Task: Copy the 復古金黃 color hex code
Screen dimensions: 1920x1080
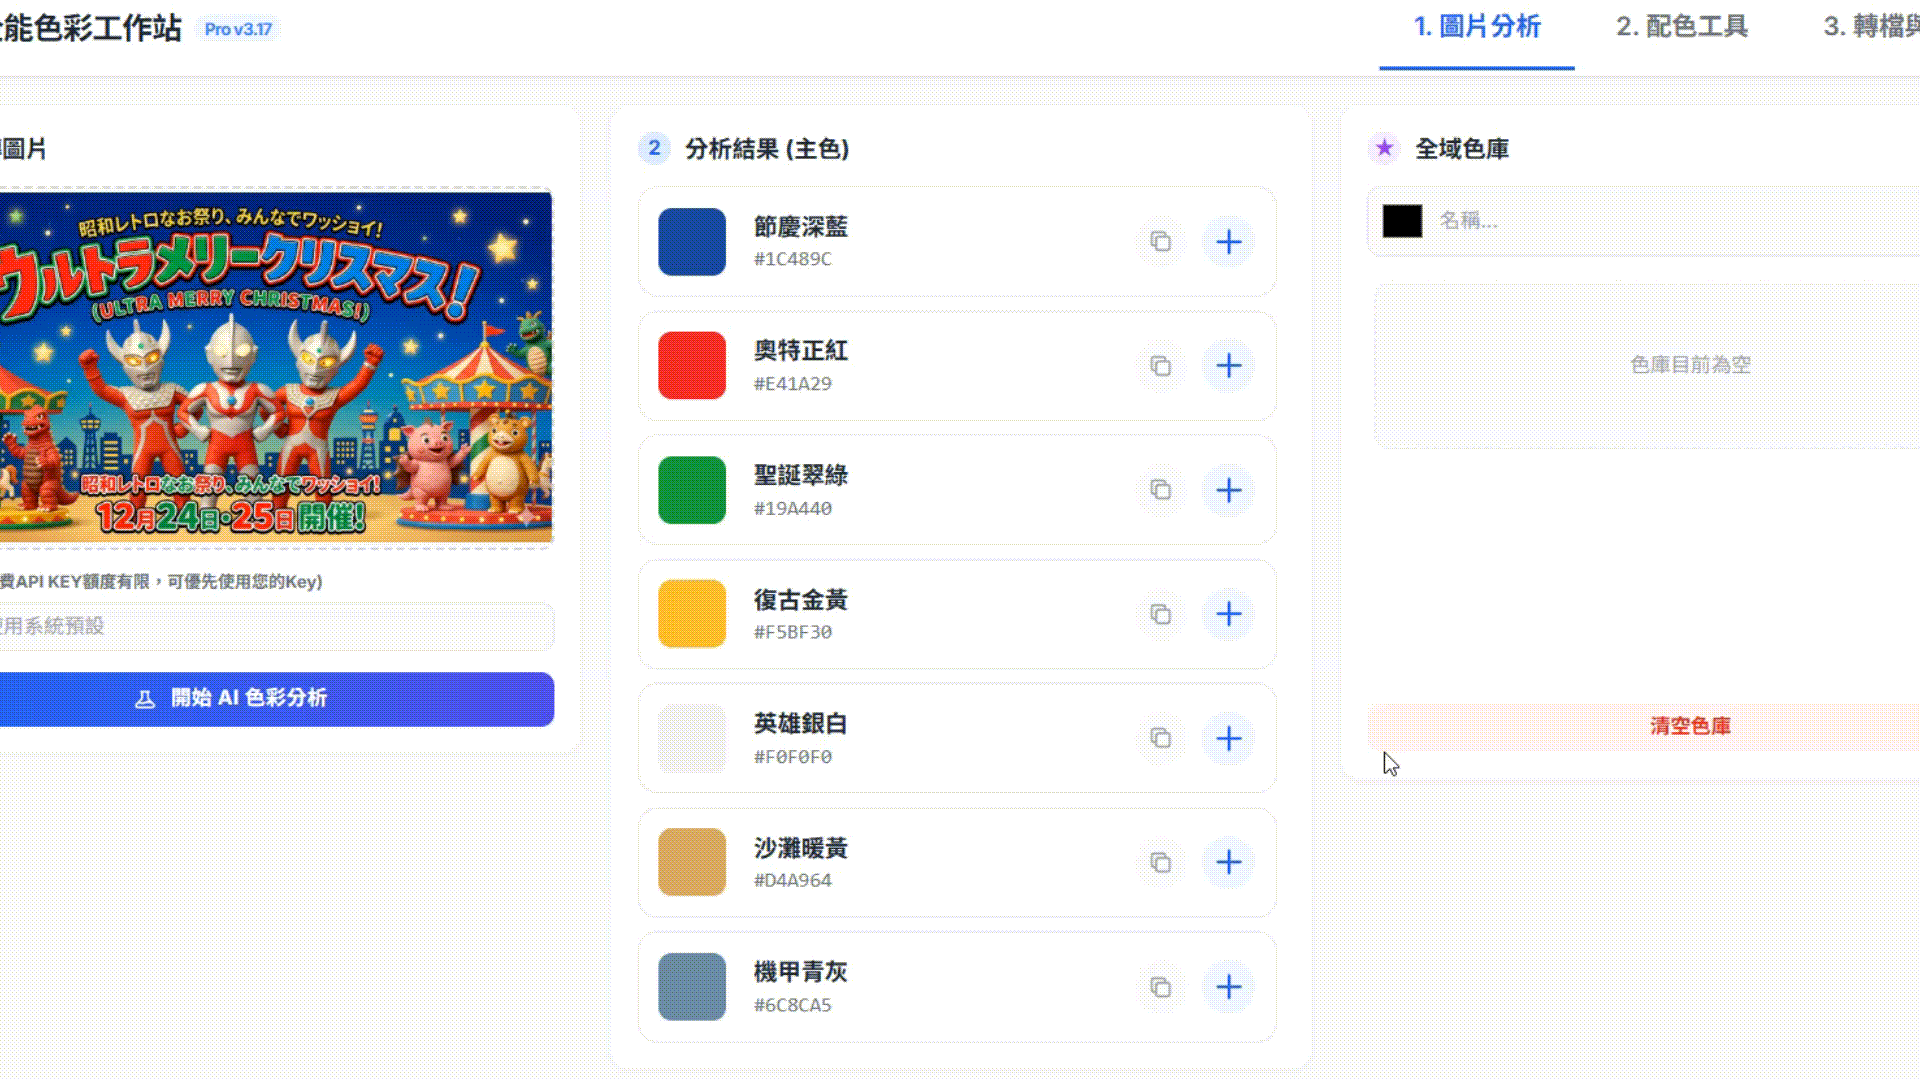Action: (x=1159, y=615)
